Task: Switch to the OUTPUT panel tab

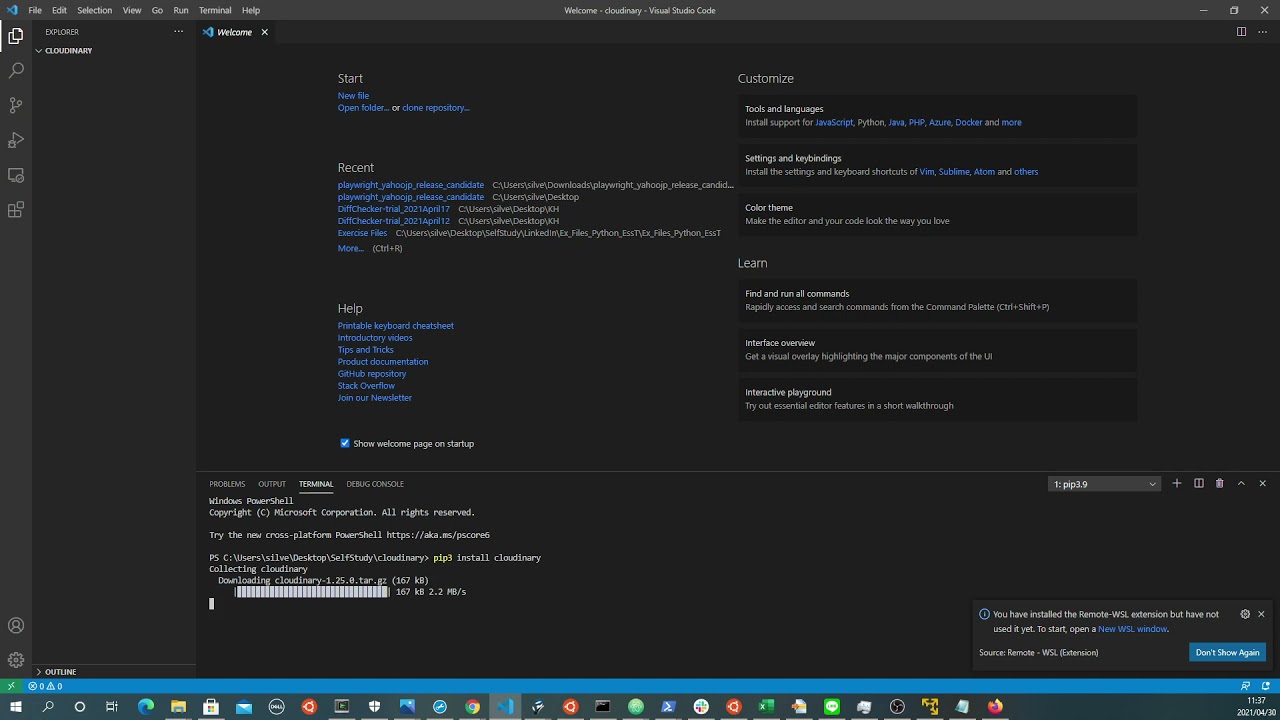Action: coord(272,484)
